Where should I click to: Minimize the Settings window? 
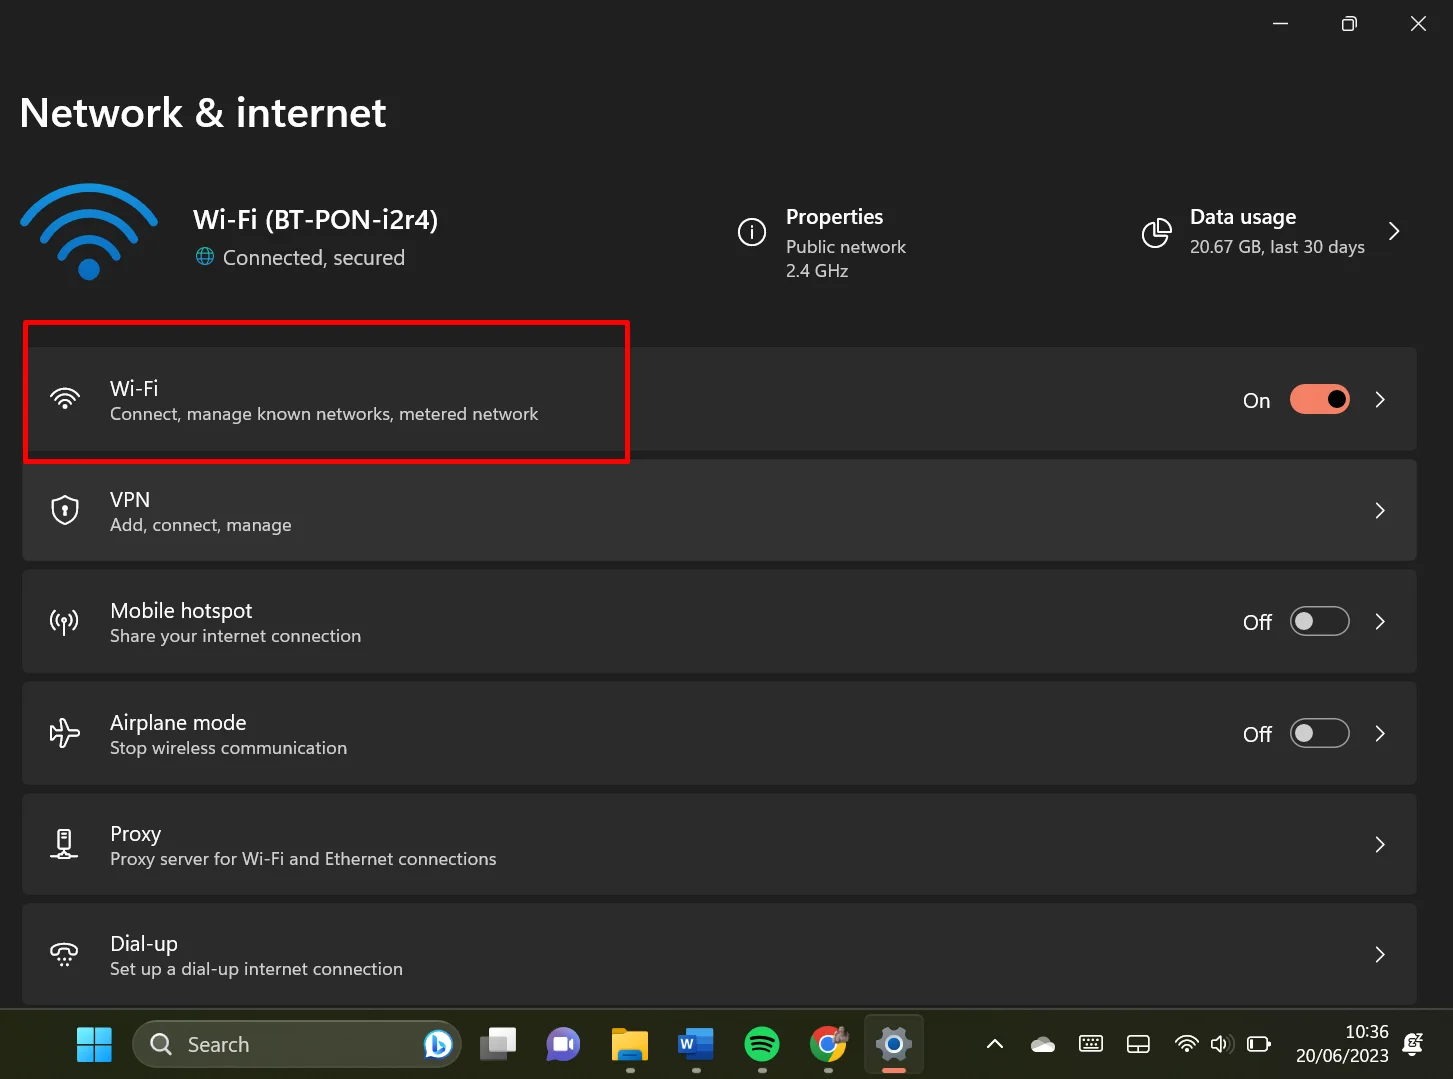coord(1280,23)
